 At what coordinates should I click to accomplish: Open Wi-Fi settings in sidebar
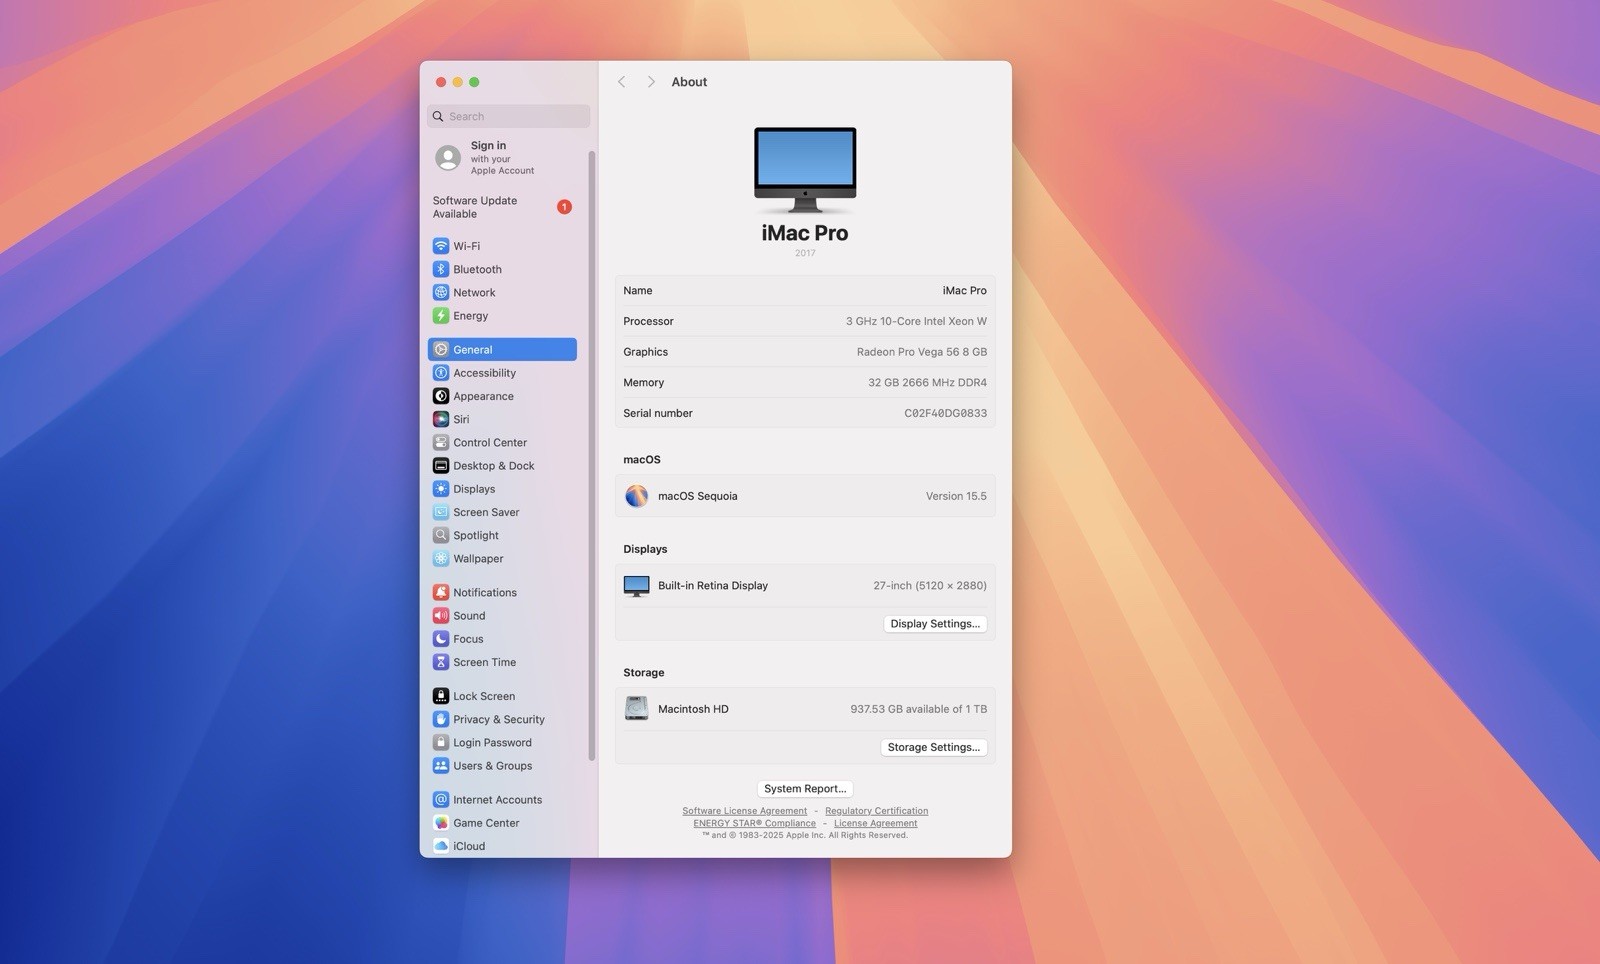click(465, 246)
